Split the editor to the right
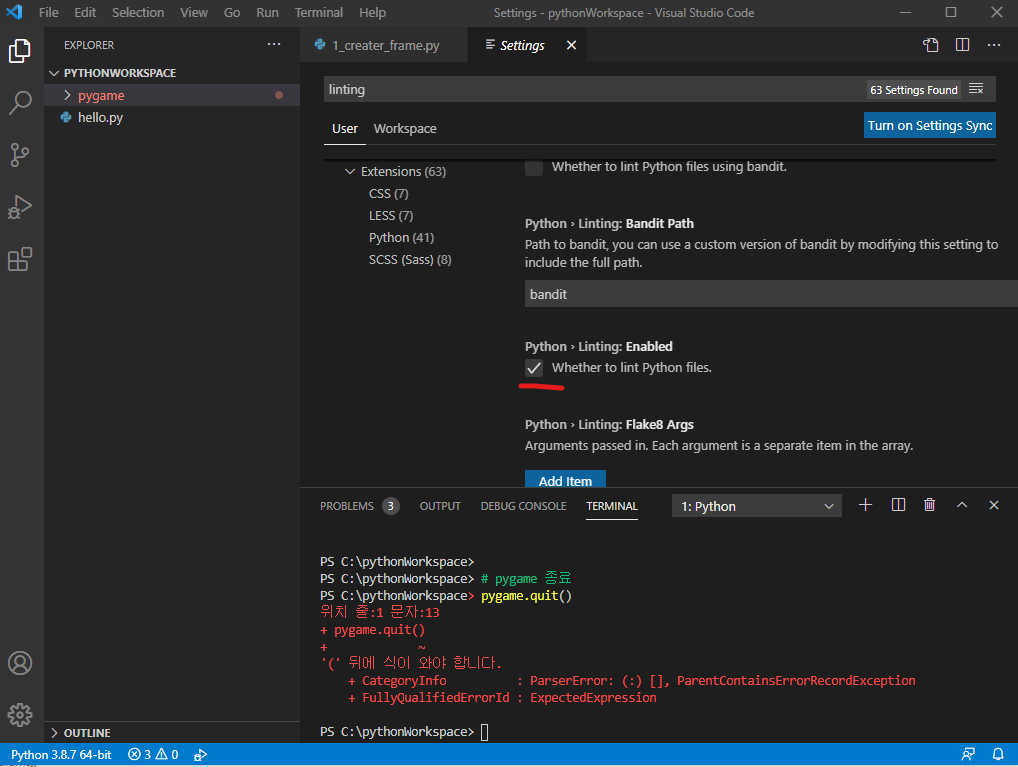The height and width of the screenshot is (767, 1018). (x=962, y=45)
